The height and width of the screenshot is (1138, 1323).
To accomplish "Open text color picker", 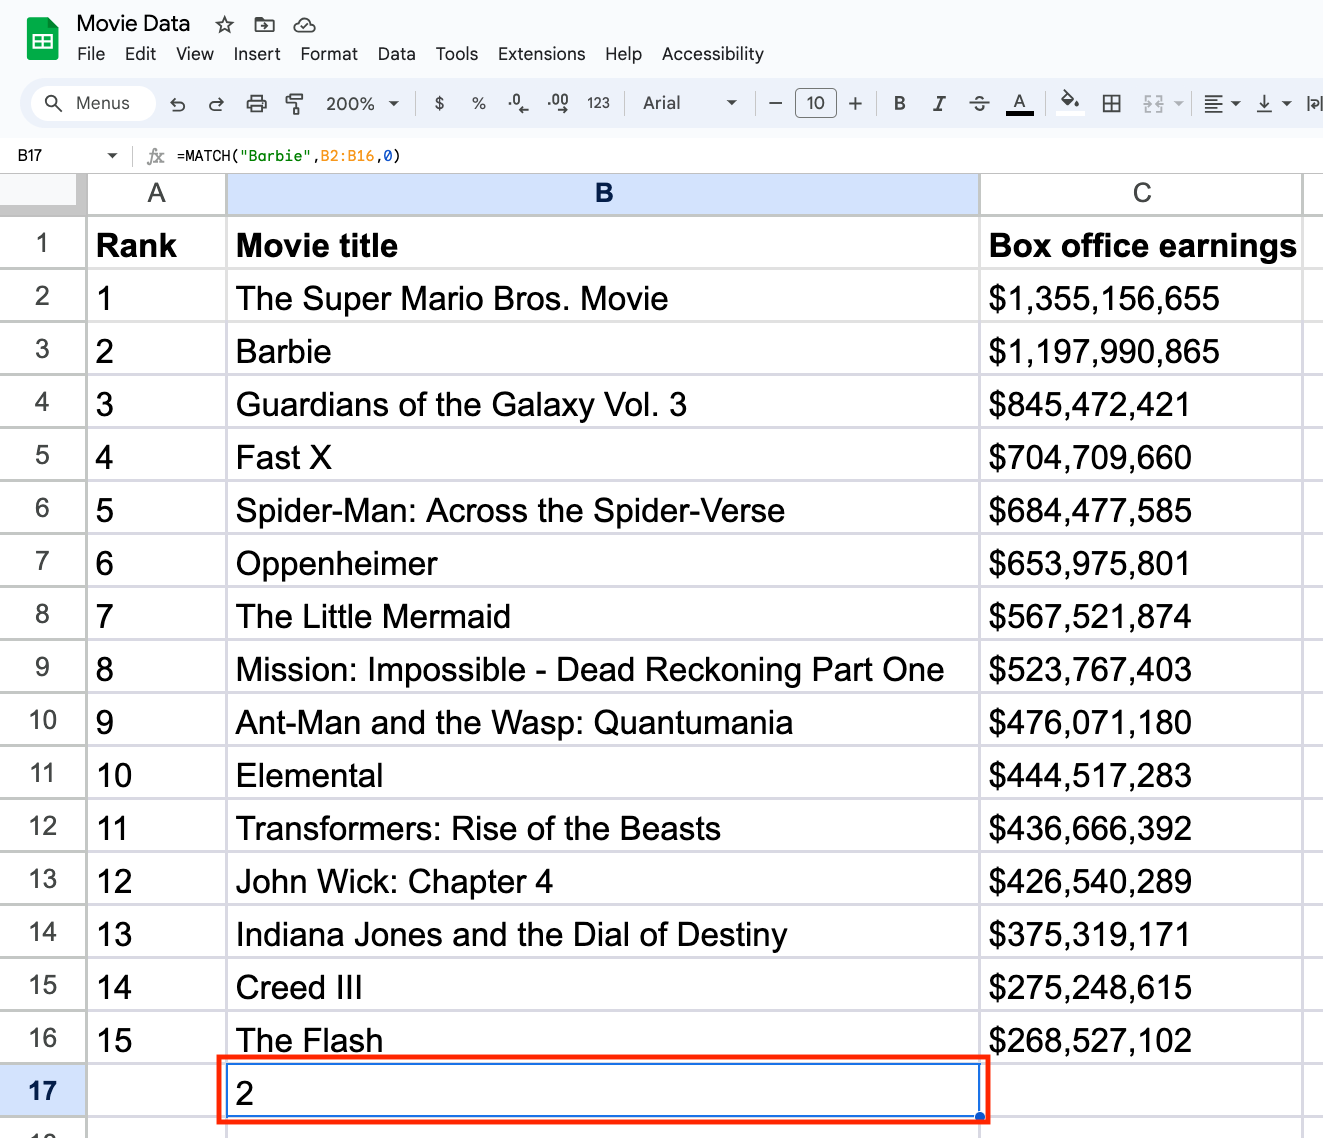I will pos(1019,103).
